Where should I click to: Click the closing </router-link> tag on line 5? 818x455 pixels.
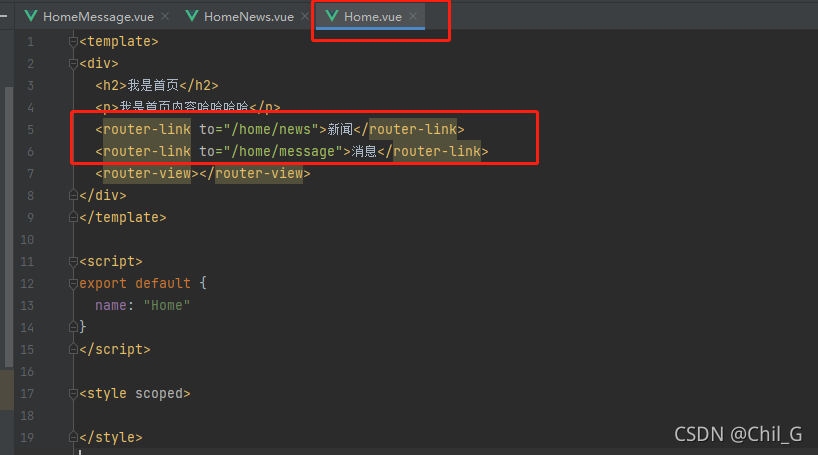409,129
